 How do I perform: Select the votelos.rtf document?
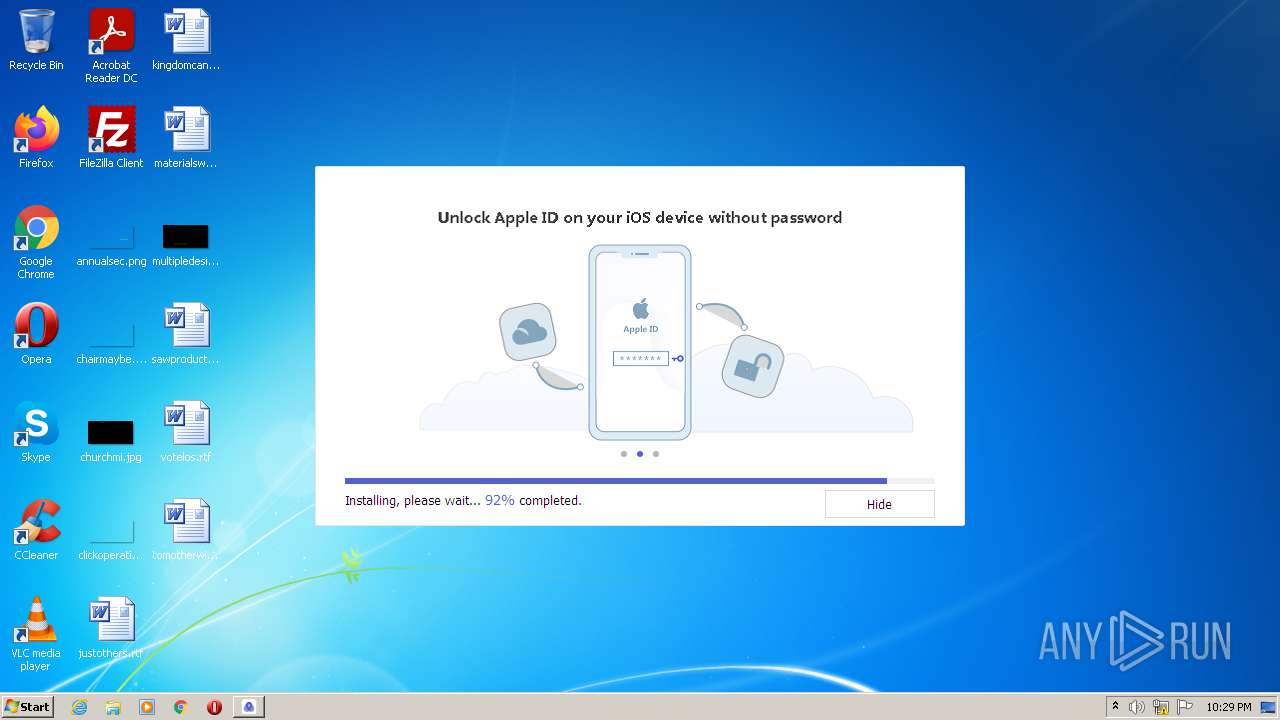[186, 432]
